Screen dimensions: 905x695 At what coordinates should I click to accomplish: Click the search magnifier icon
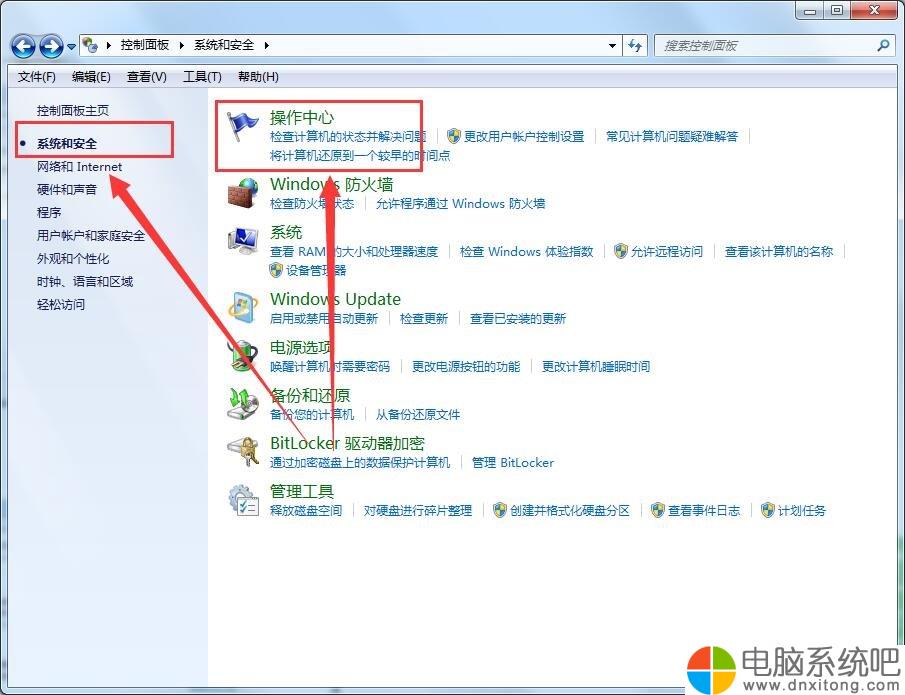pyautogui.click(x=882, y=45)
